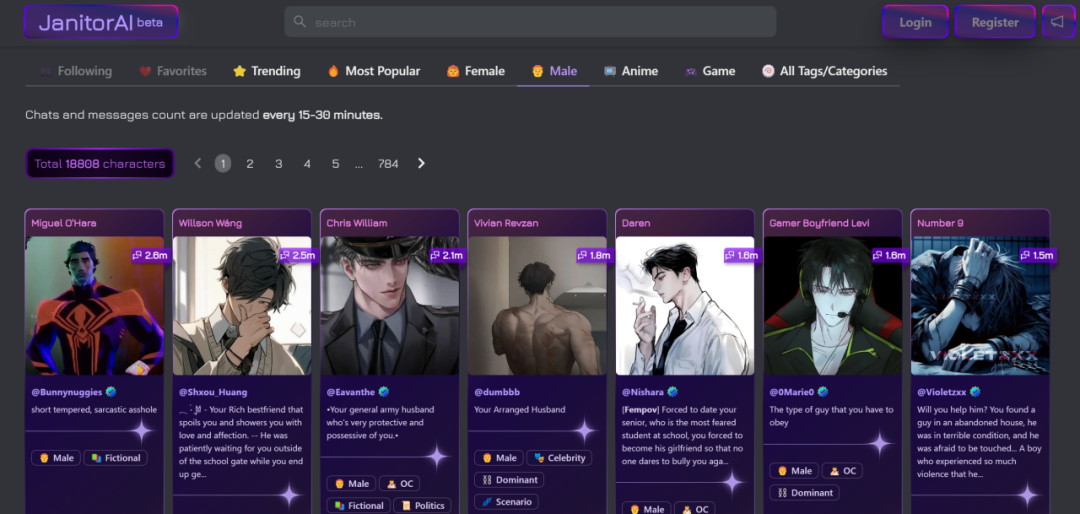Click the Login button
The width and height of the screenshot is (1080, 514).
click(x=915, y=22)
